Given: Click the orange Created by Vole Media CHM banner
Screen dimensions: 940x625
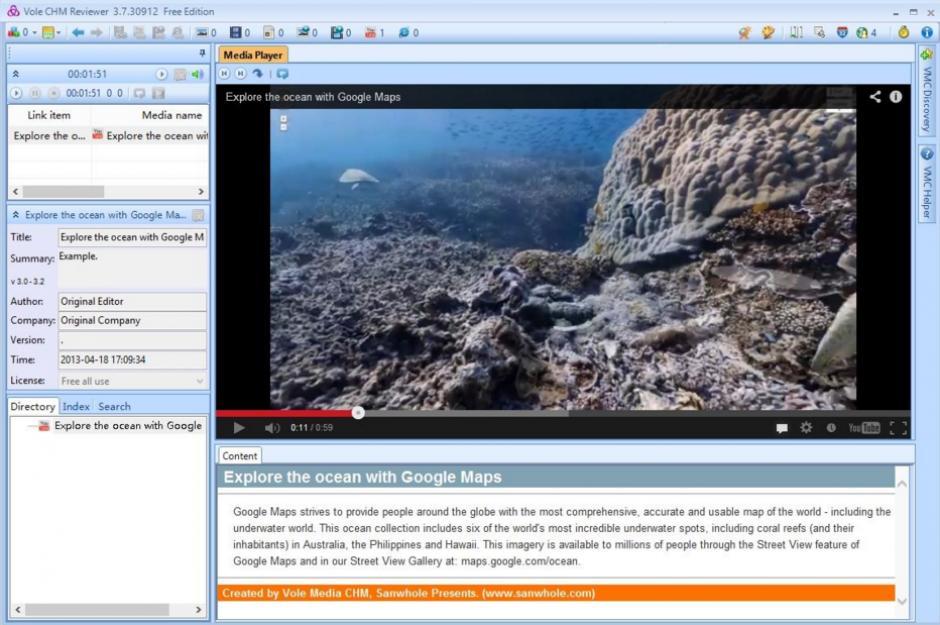Looking at the screenshot, I should tap(556, 593).
